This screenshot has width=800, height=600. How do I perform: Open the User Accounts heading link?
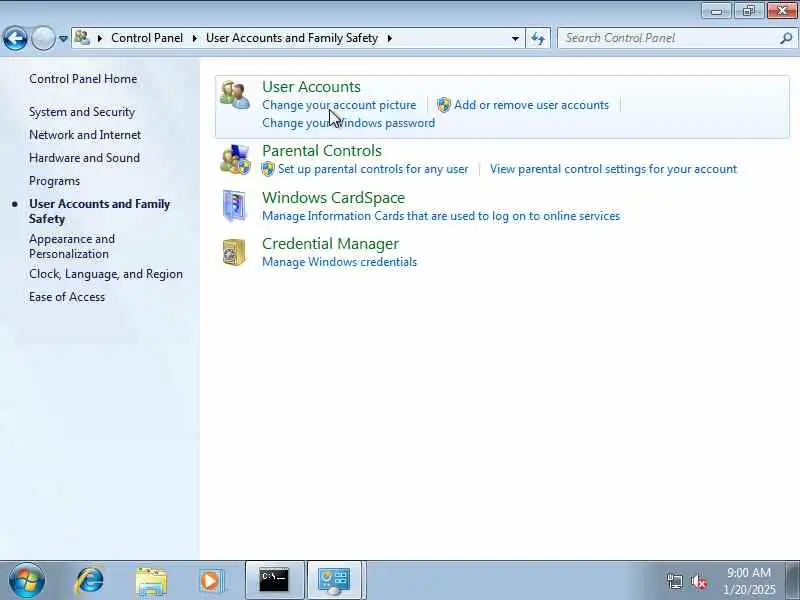coord(311,87)
